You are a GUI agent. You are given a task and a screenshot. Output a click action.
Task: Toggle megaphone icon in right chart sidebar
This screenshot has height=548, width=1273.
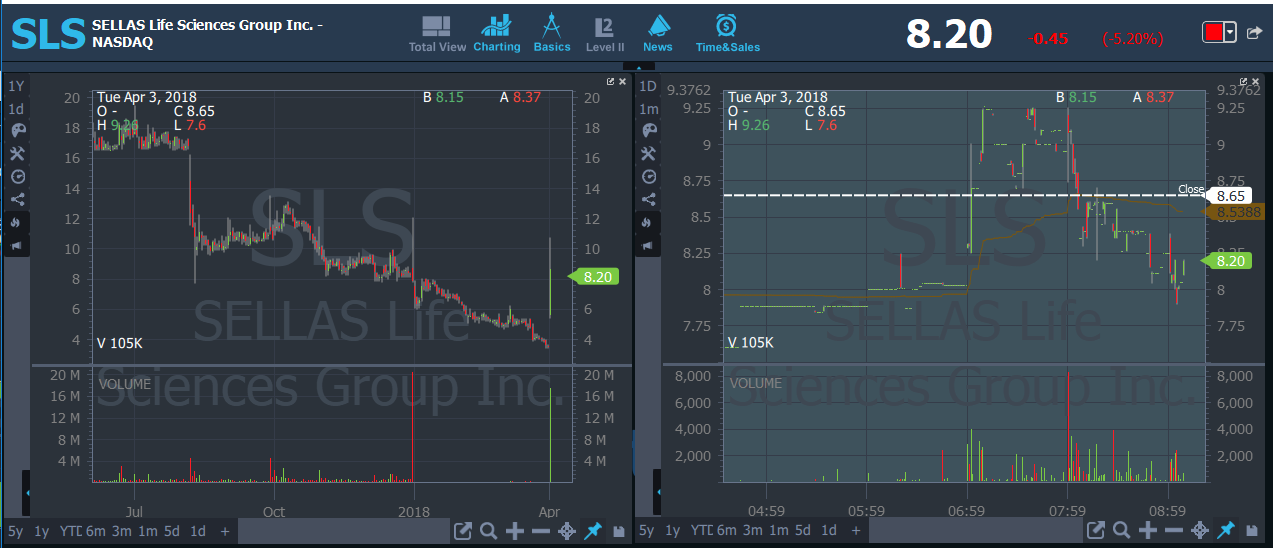[x=648, y=245]
